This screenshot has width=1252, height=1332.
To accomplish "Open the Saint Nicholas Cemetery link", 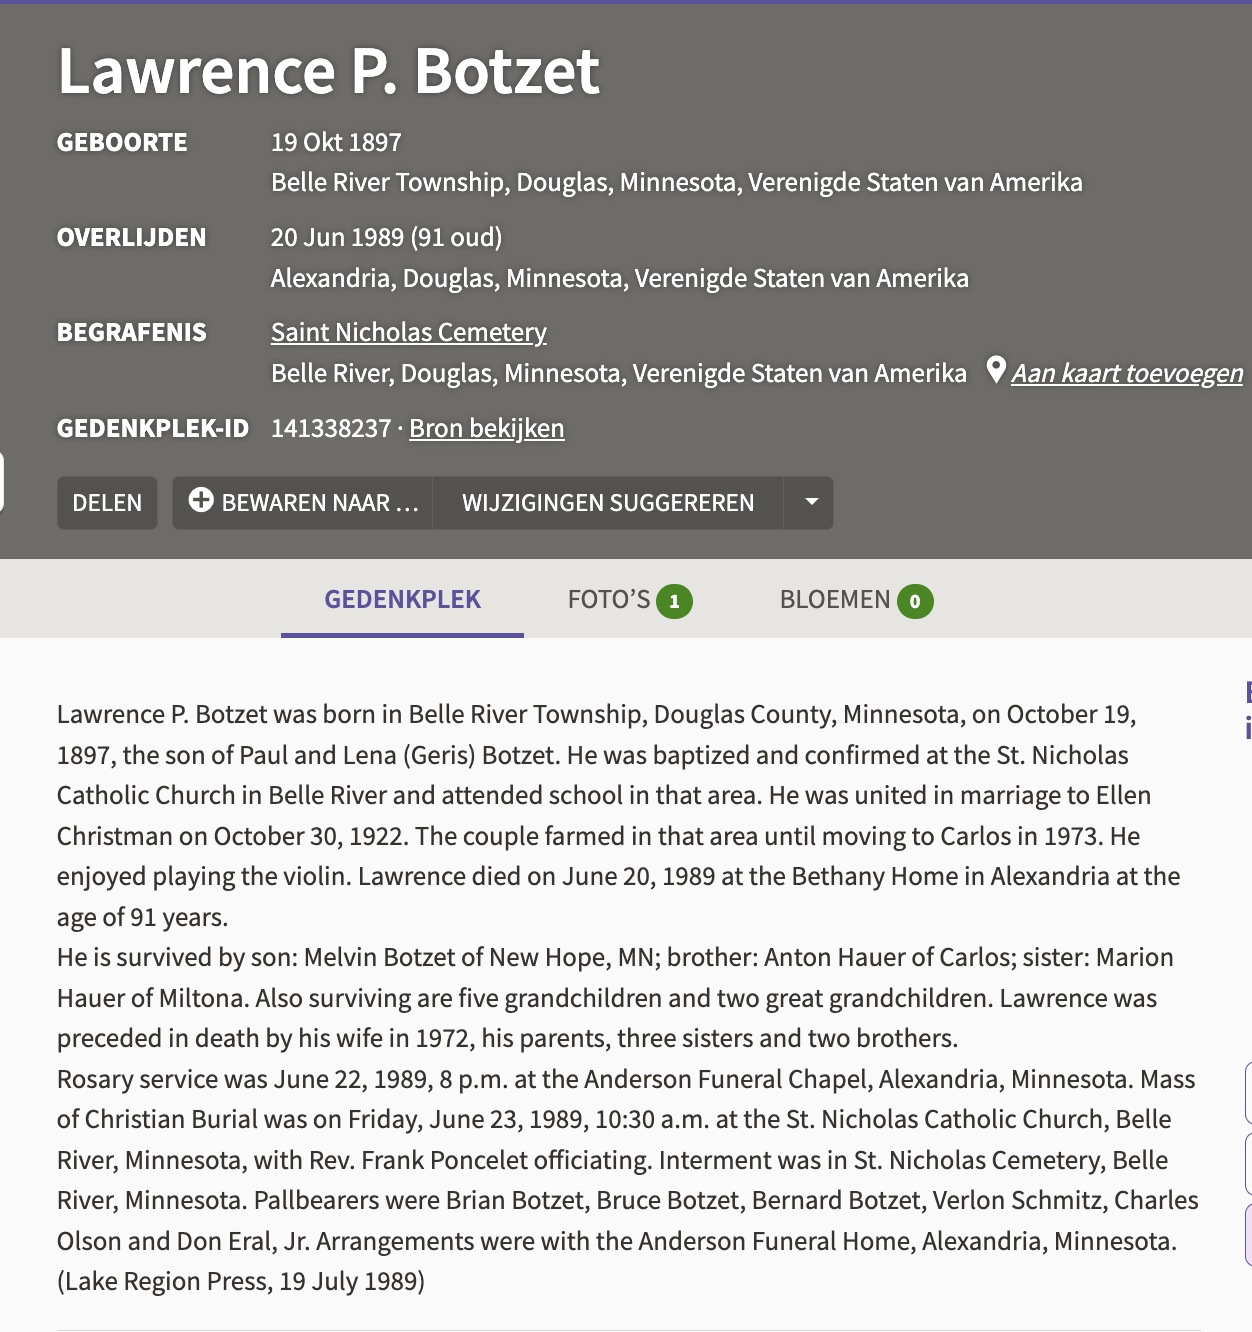I will (409, 332).
